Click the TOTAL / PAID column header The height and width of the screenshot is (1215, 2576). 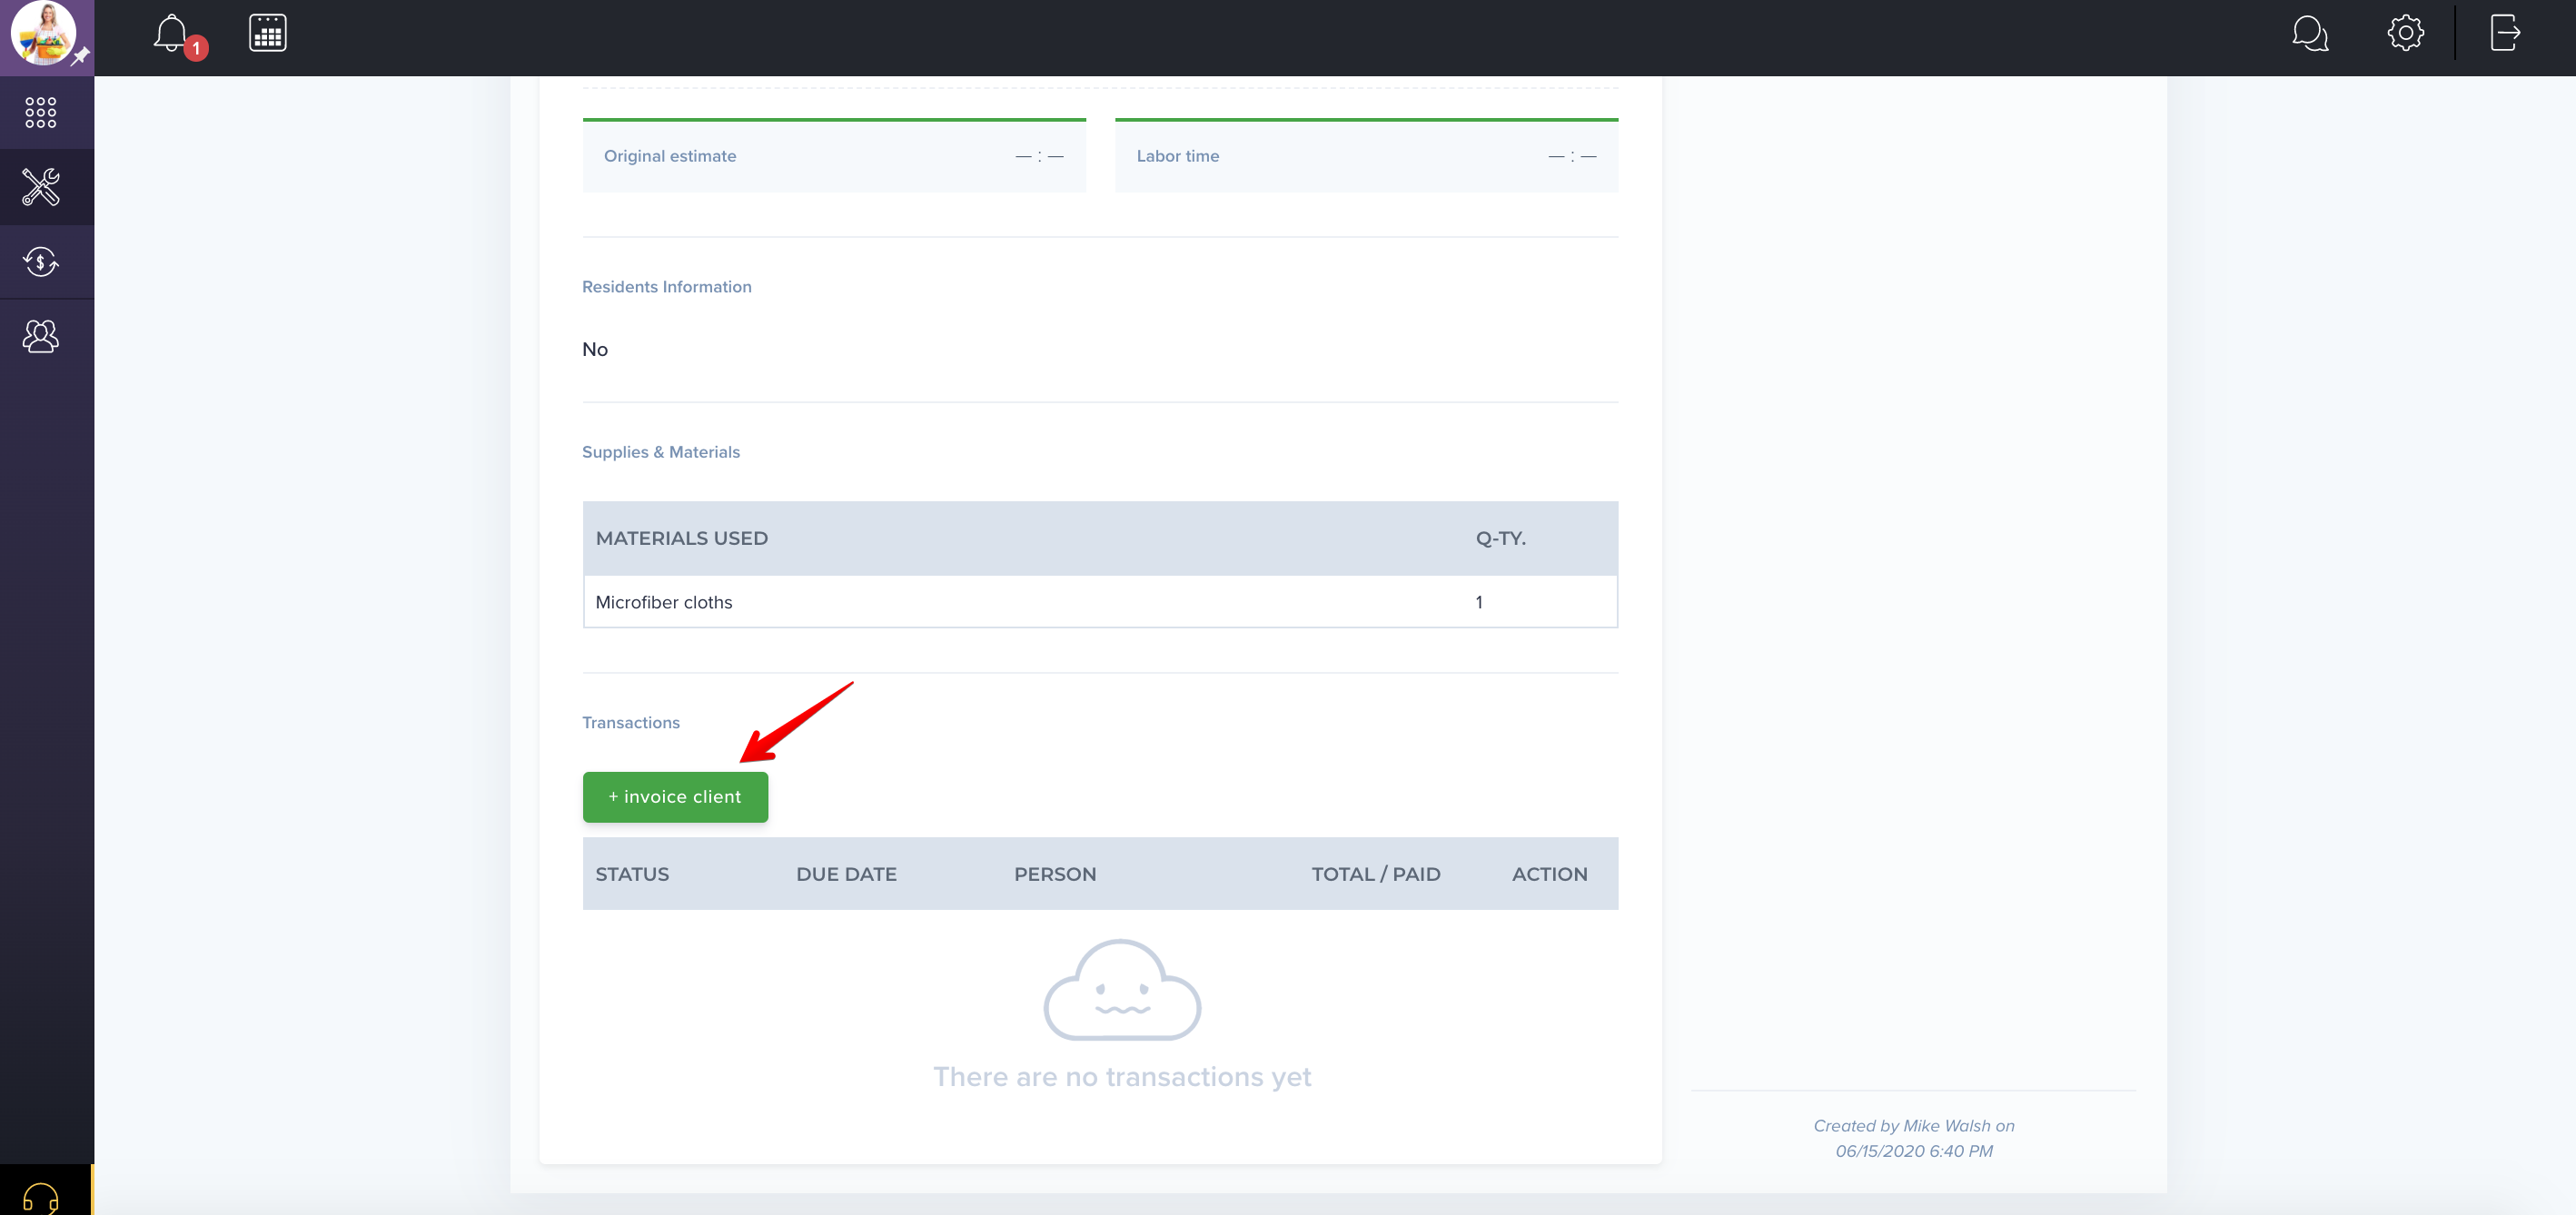[1376, 874]
